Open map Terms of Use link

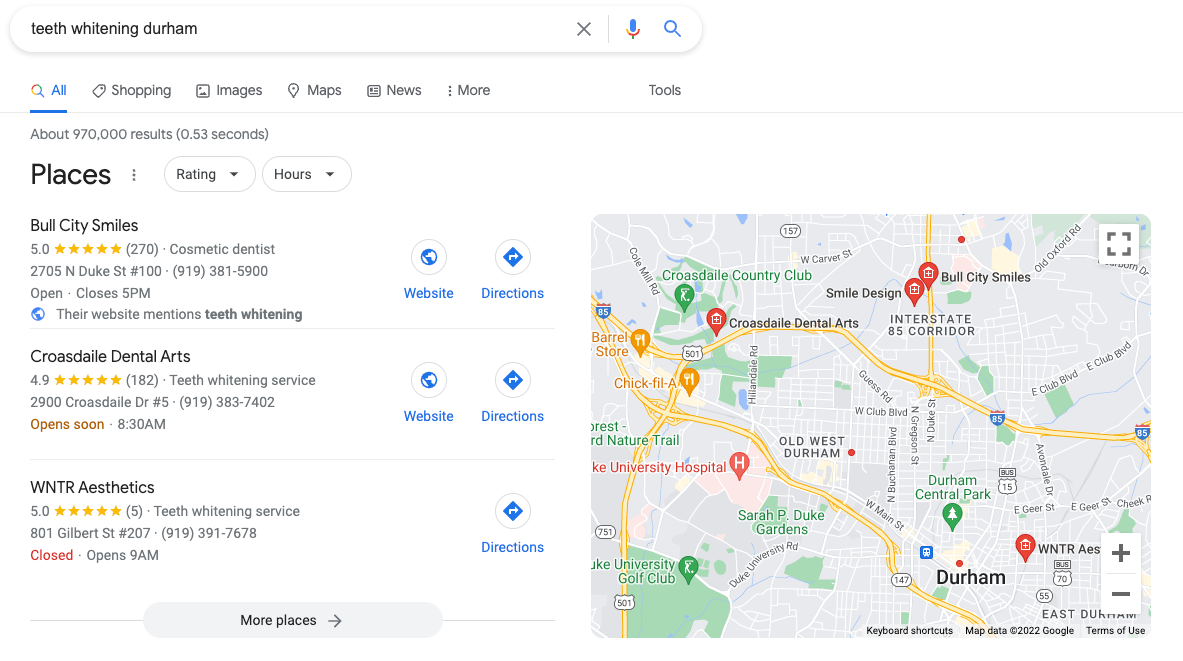[1115, 631]
